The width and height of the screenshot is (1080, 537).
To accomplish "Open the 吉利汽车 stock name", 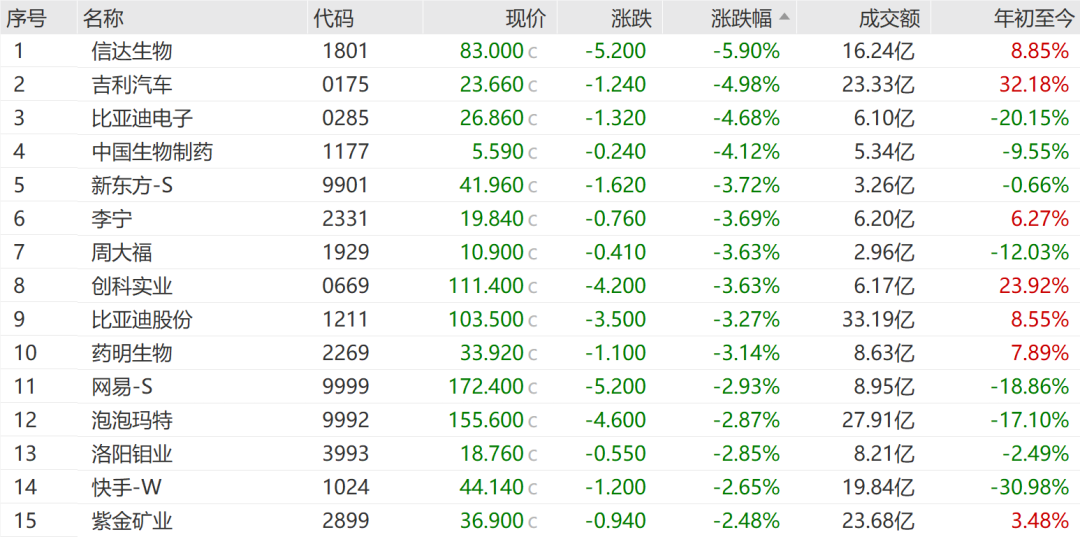I will pyautogui.click(x=132, y=85).
